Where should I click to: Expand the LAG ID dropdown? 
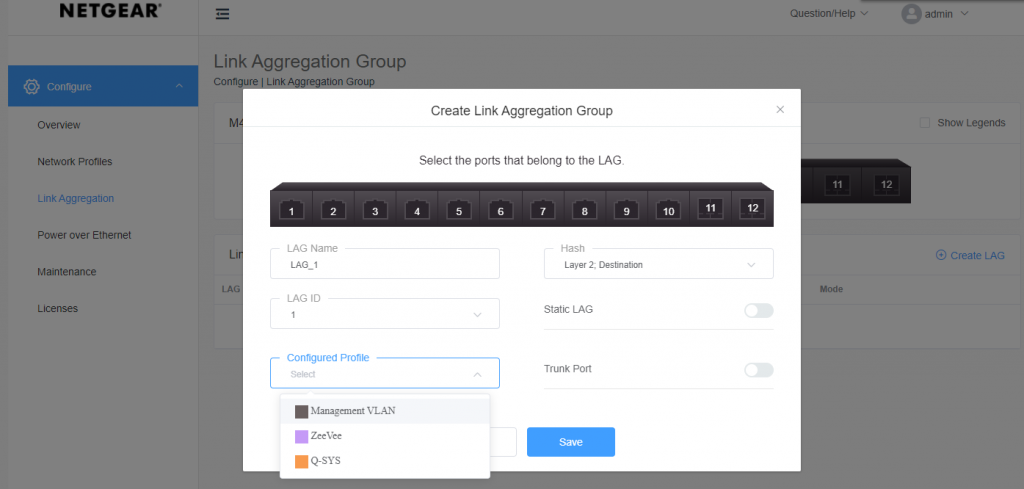click(385, 314)
